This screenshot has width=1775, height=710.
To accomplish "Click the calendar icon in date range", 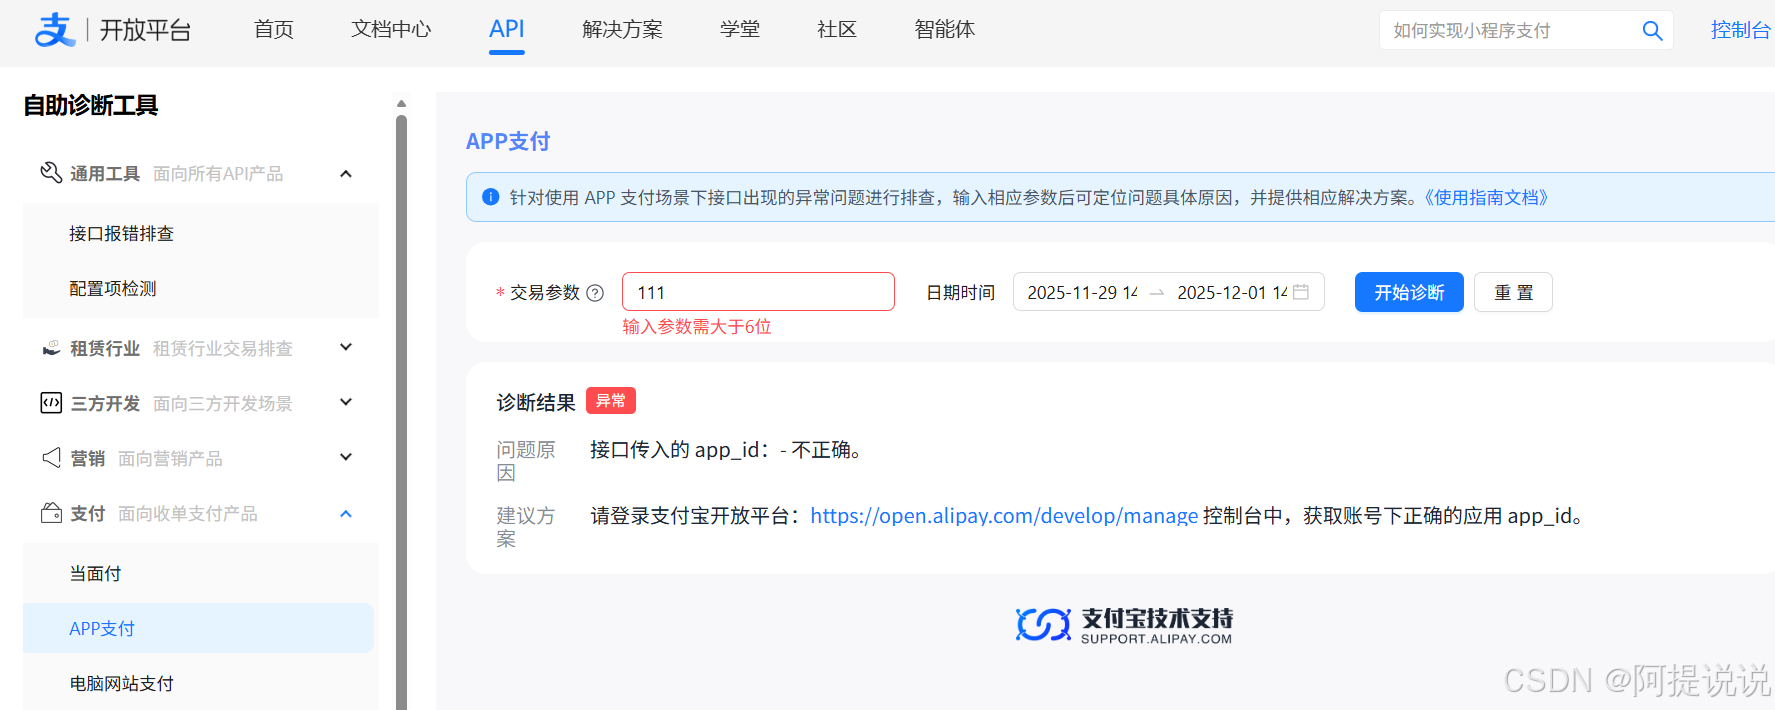I will 1301,292.
